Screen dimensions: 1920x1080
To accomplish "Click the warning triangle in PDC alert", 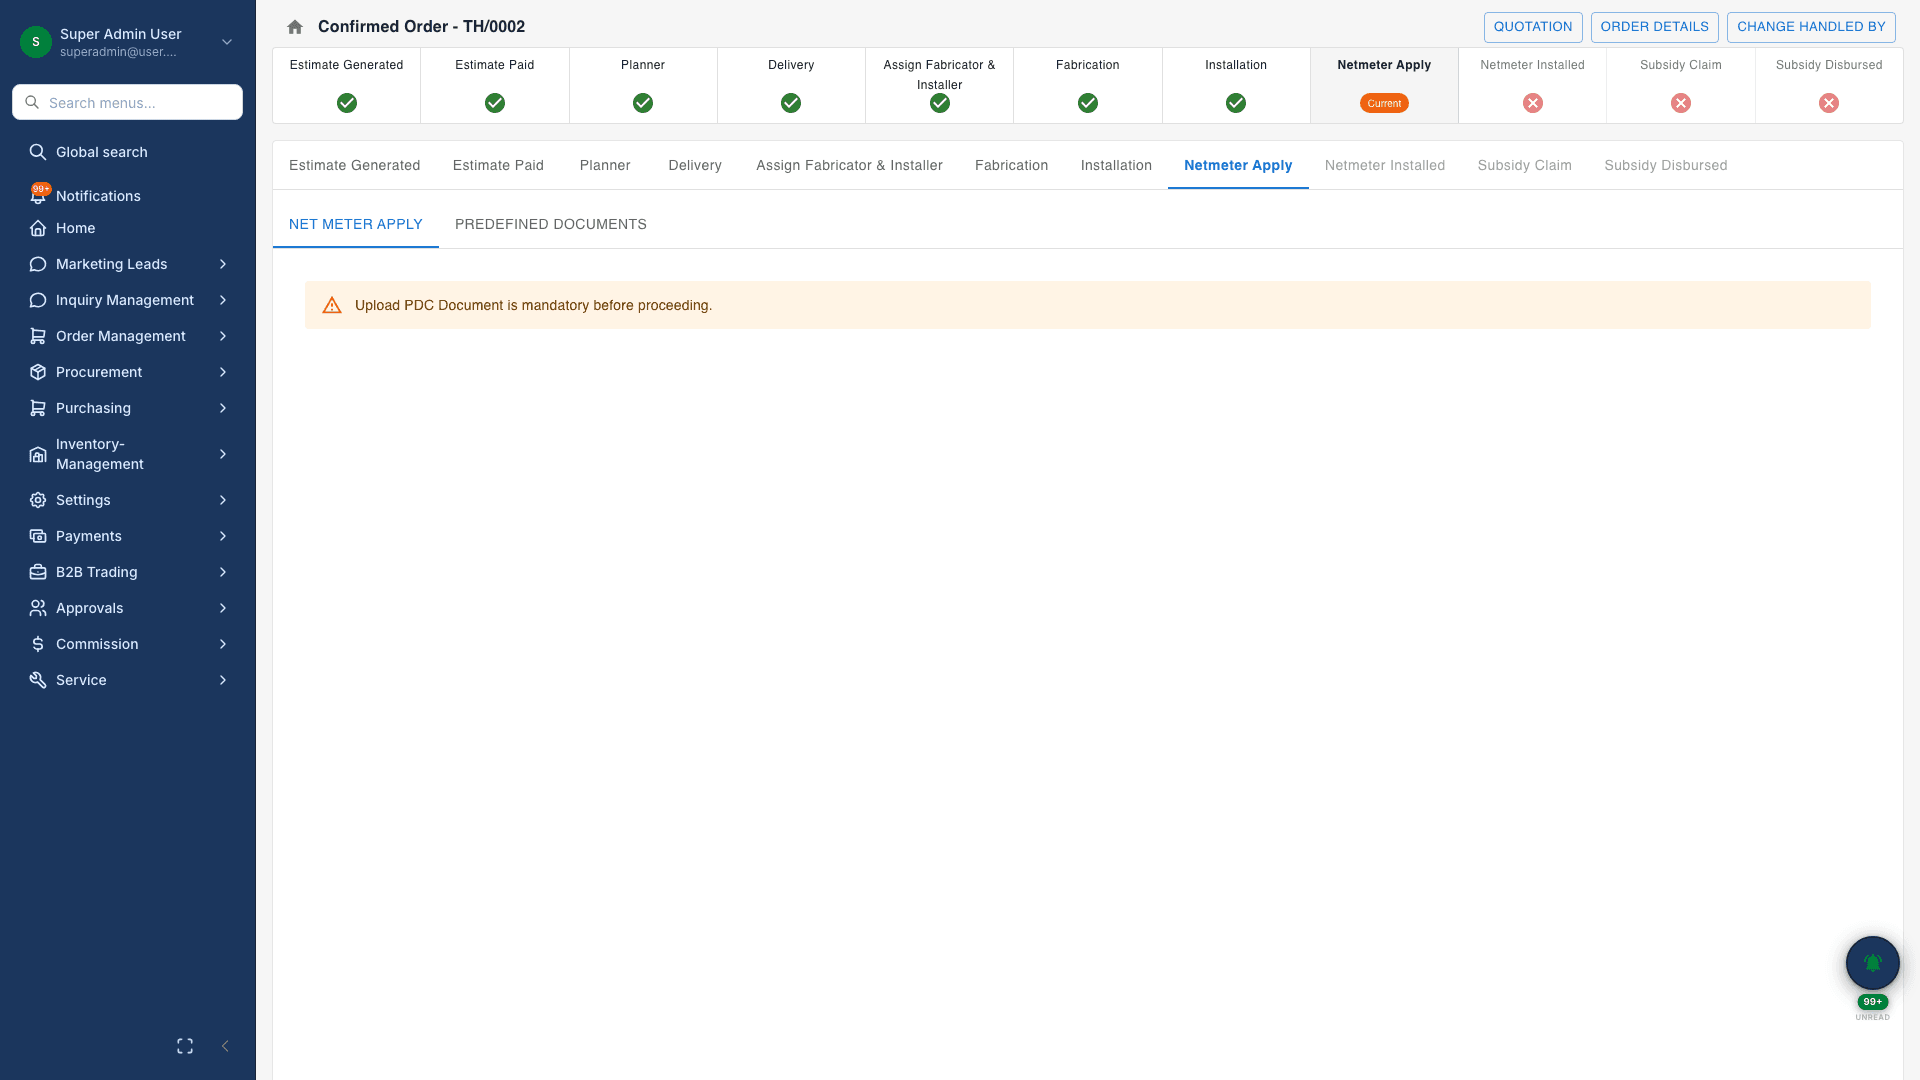I will point(332,305).
